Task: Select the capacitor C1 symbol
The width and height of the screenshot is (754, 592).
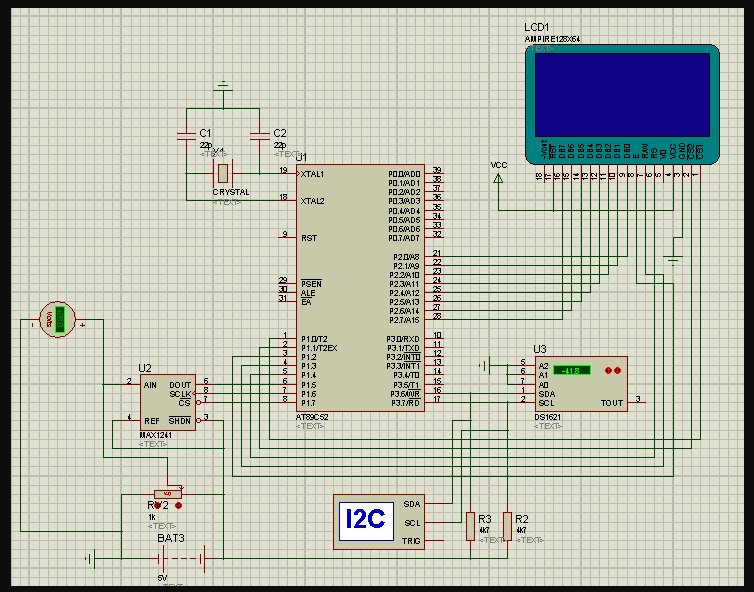Action: pyautogui.click(x=187, y=135)
